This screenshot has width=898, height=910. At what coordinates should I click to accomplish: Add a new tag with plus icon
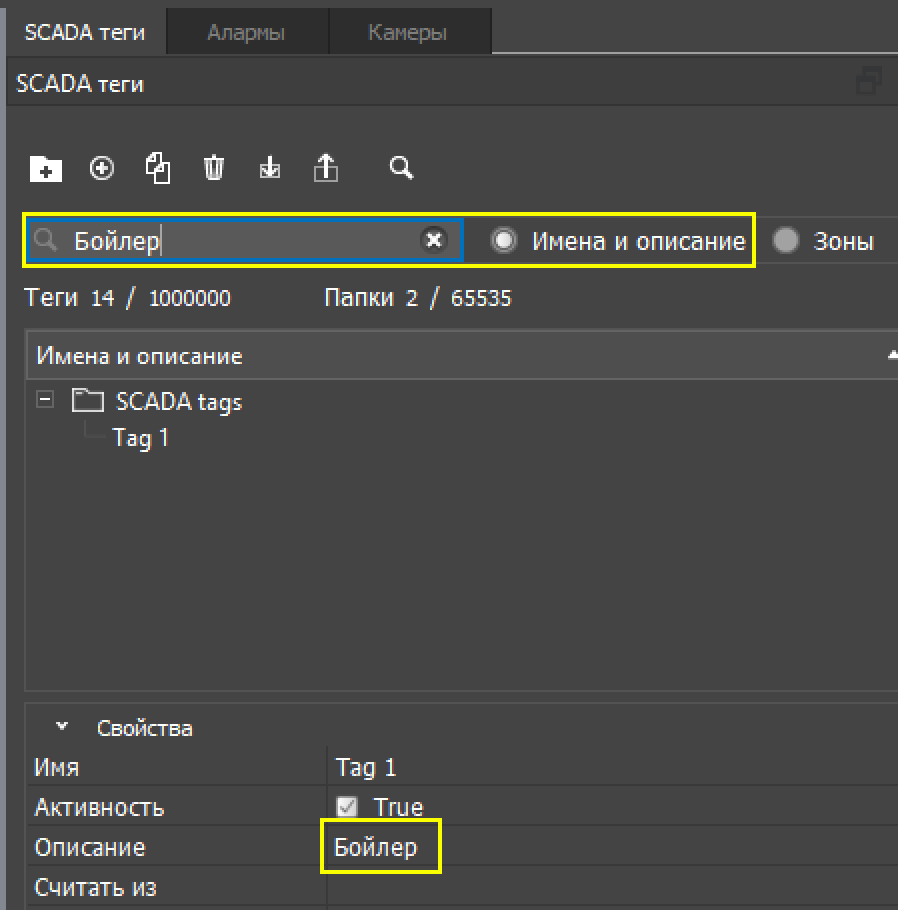tap(102, 168)
